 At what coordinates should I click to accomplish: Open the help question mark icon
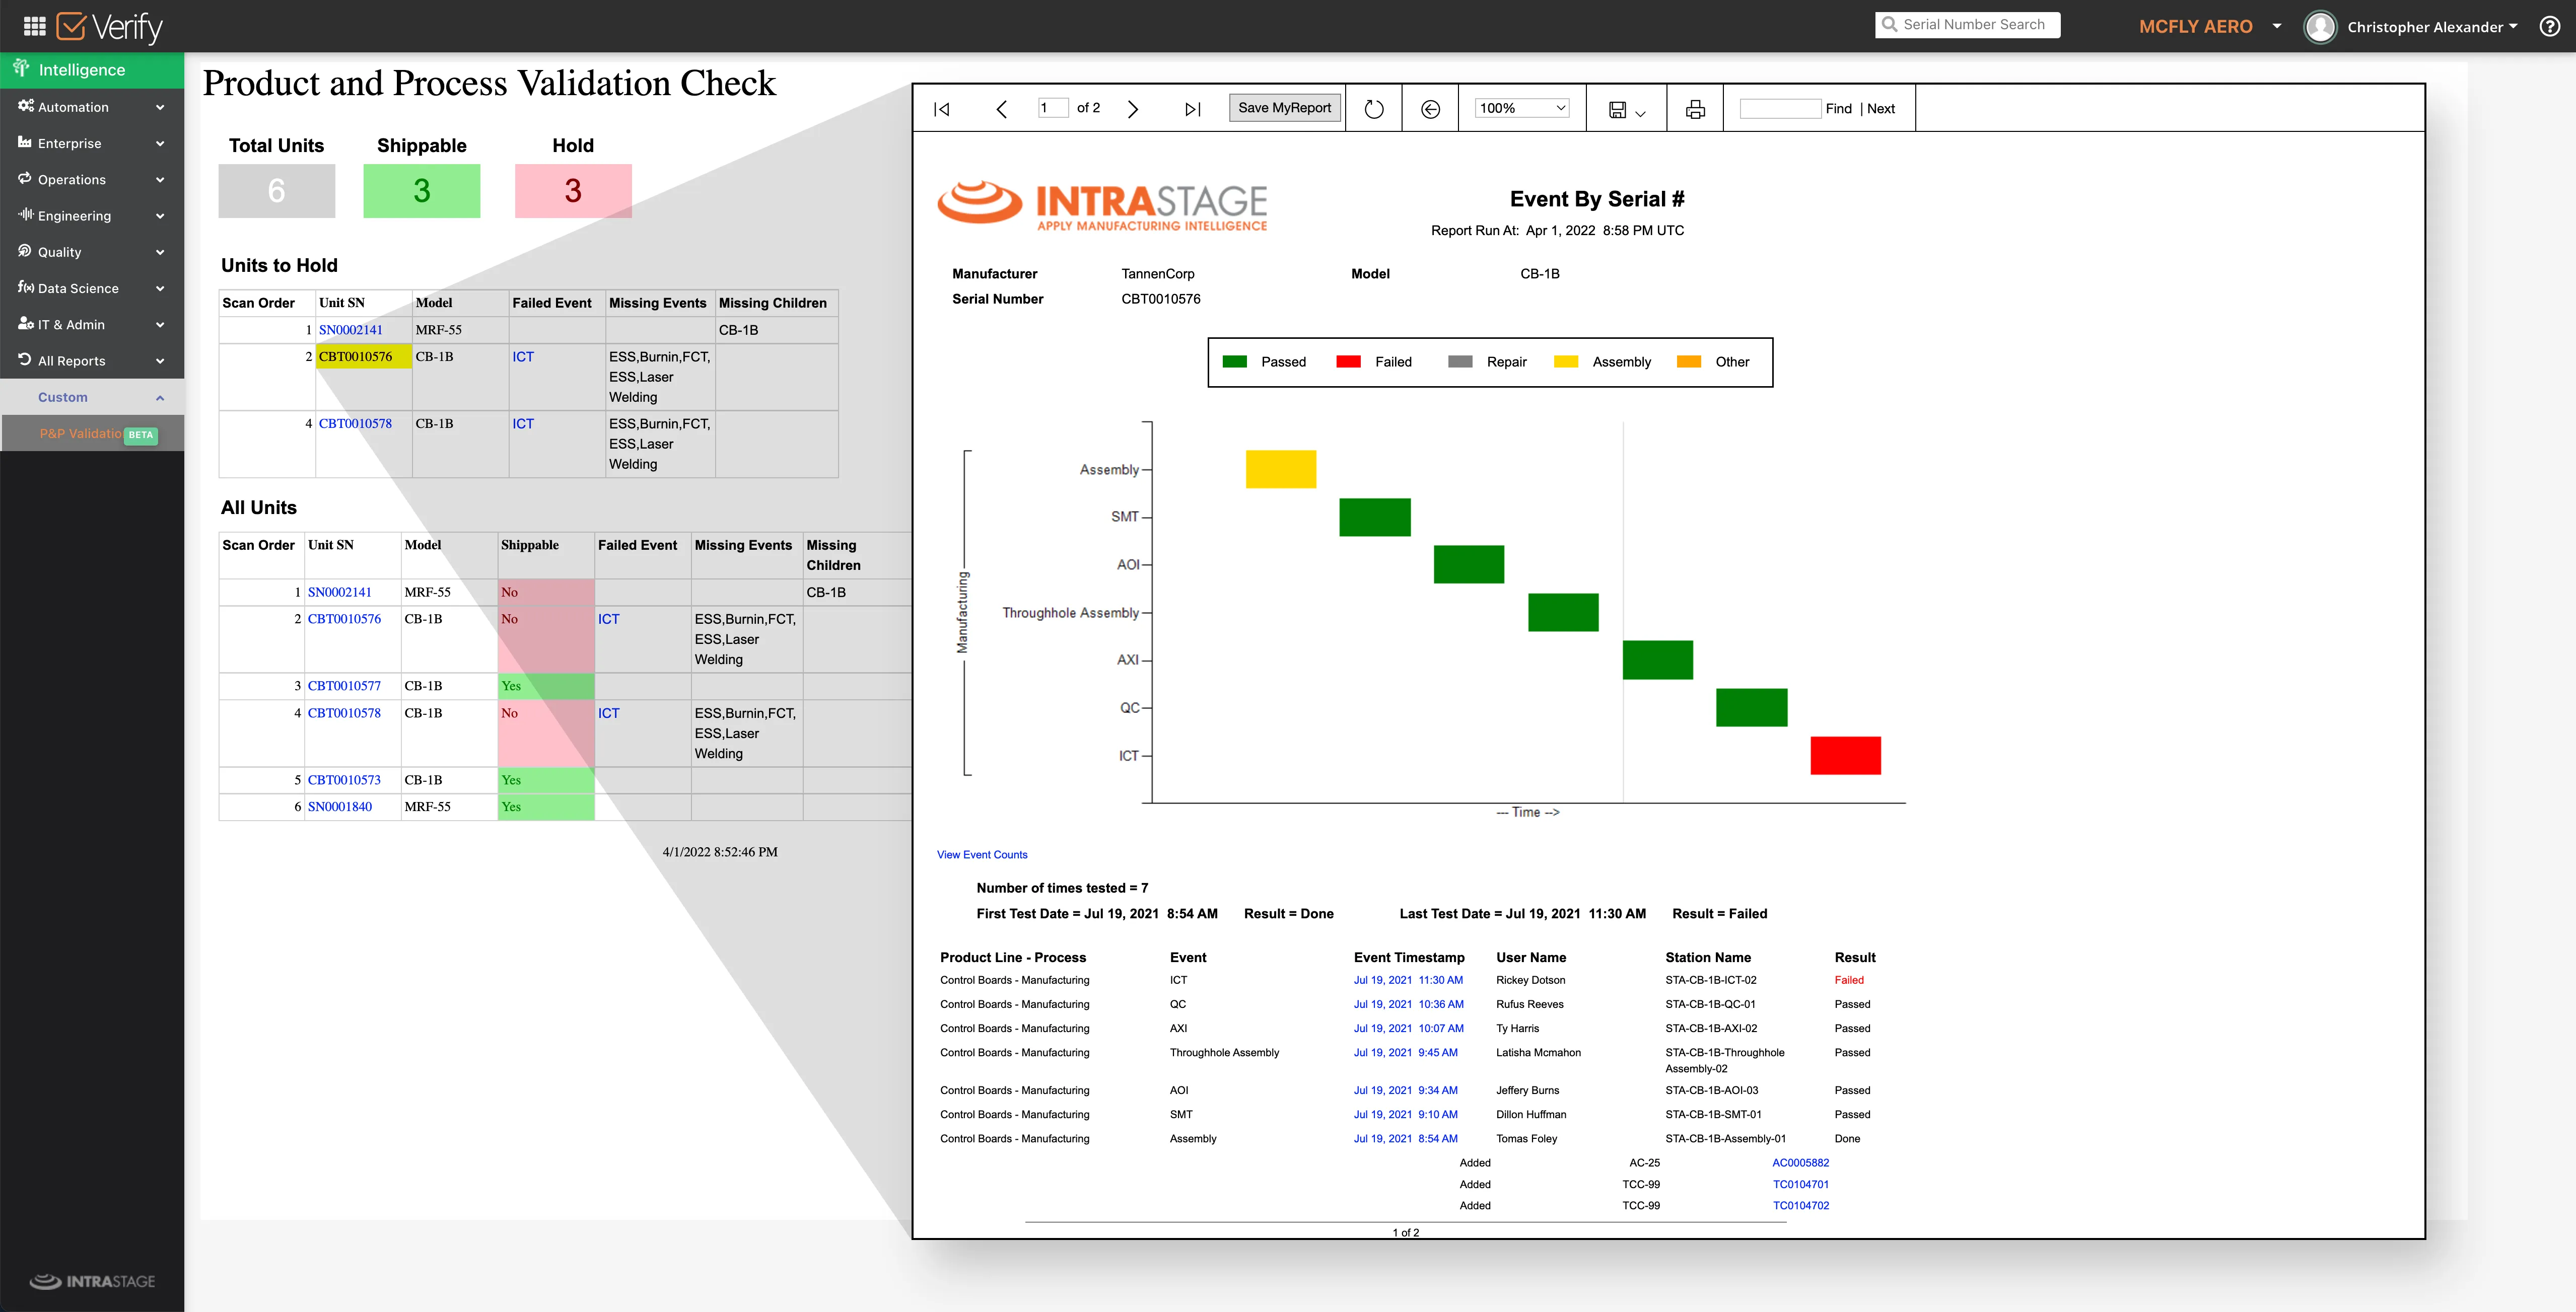tap(2549, 26)
